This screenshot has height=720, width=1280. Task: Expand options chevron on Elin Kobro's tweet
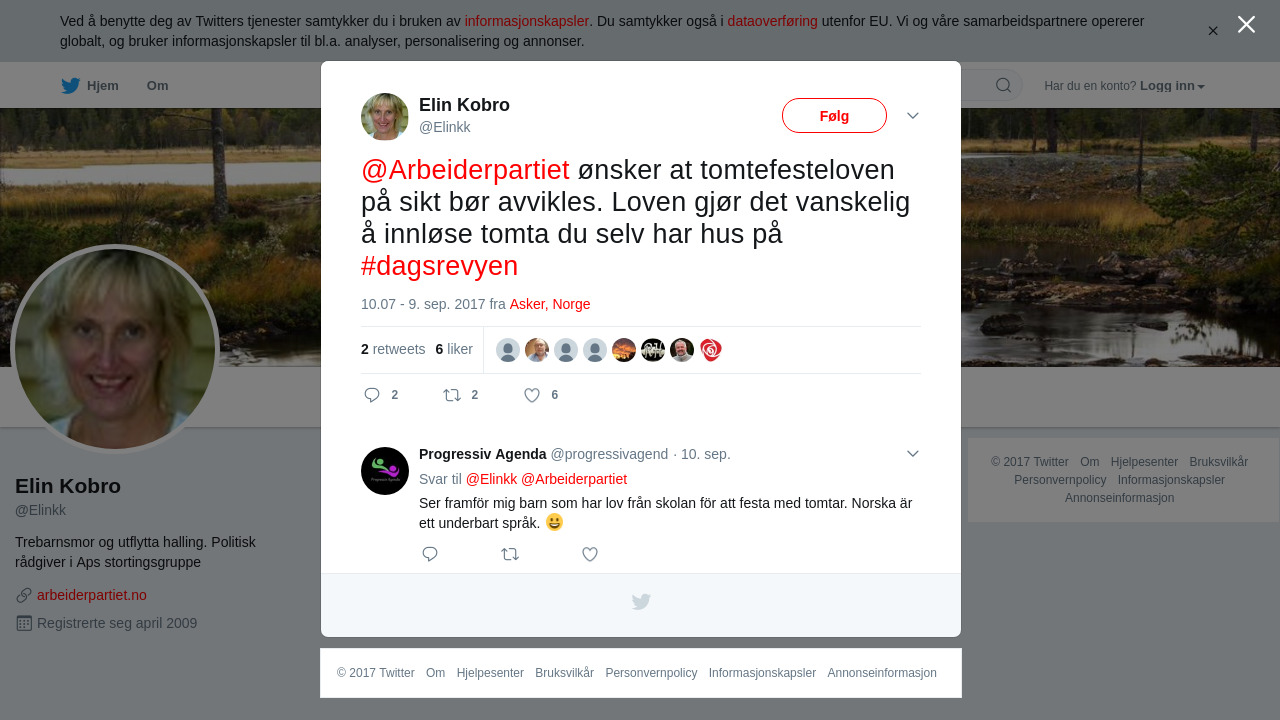tap(913, 116)
